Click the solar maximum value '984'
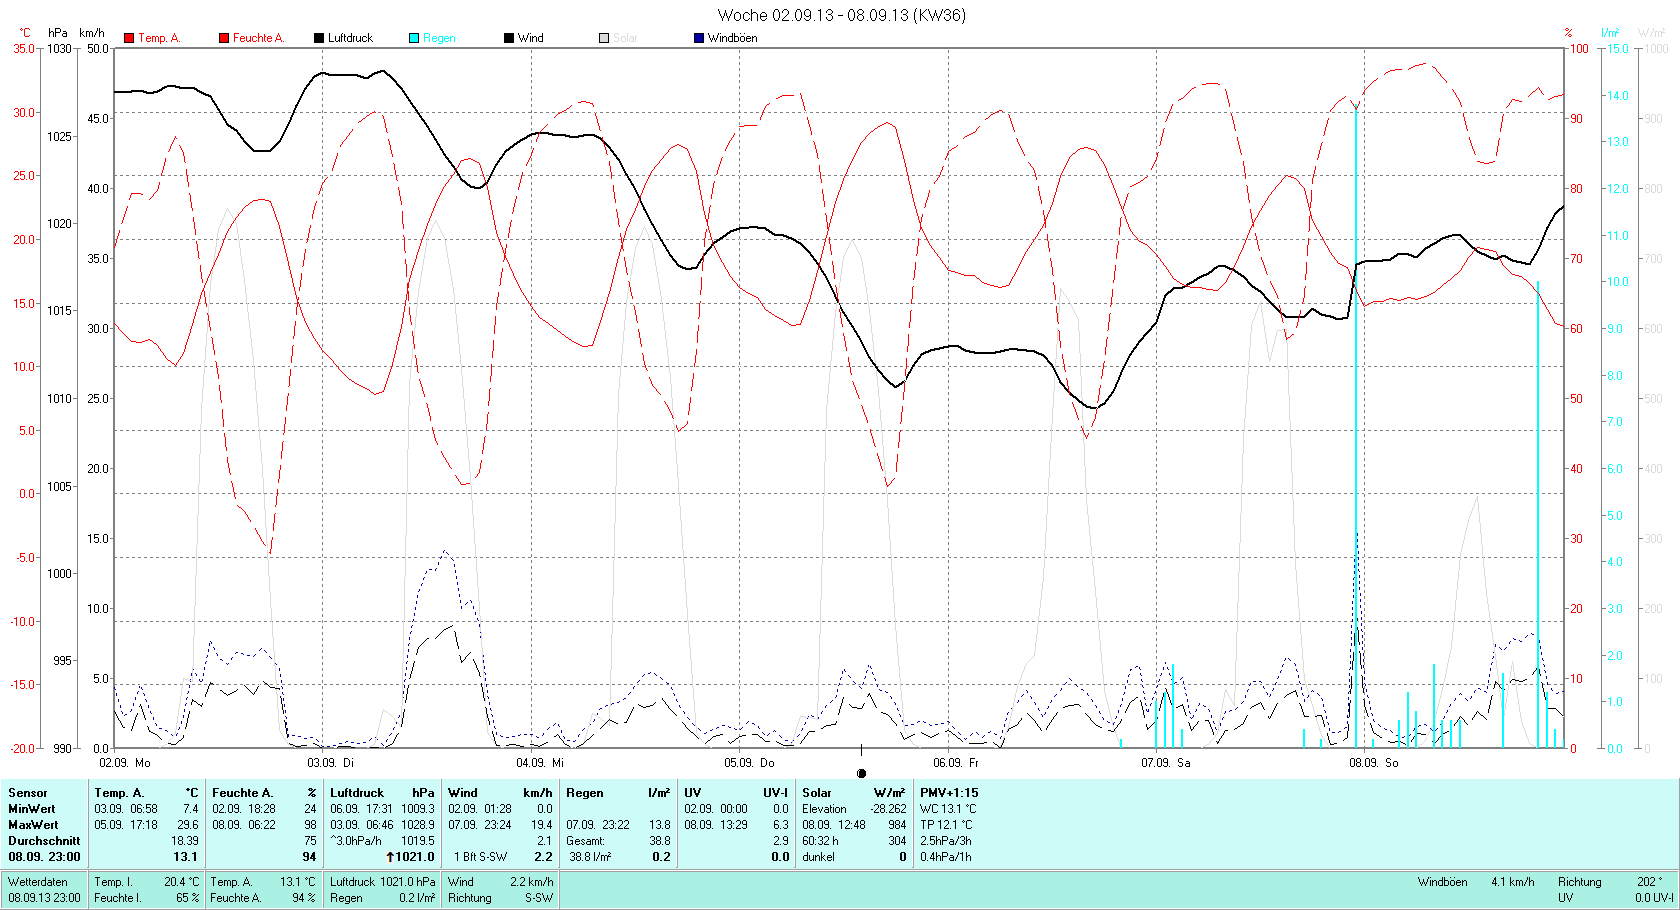This screenshot has height=910, width=1680. point(897,825)
